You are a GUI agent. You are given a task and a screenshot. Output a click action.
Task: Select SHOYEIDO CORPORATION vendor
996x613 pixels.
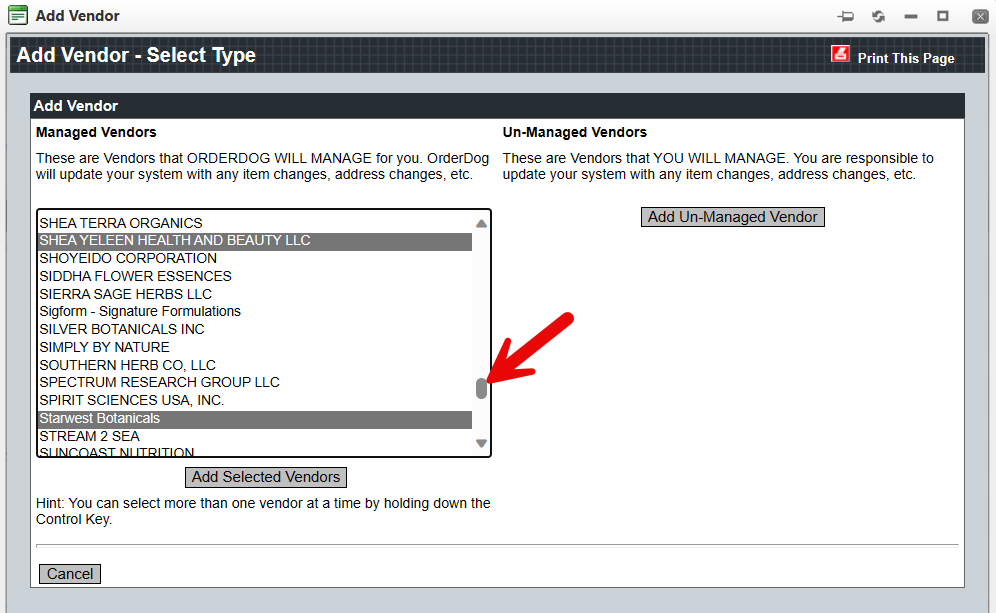[x=255, y=259]
